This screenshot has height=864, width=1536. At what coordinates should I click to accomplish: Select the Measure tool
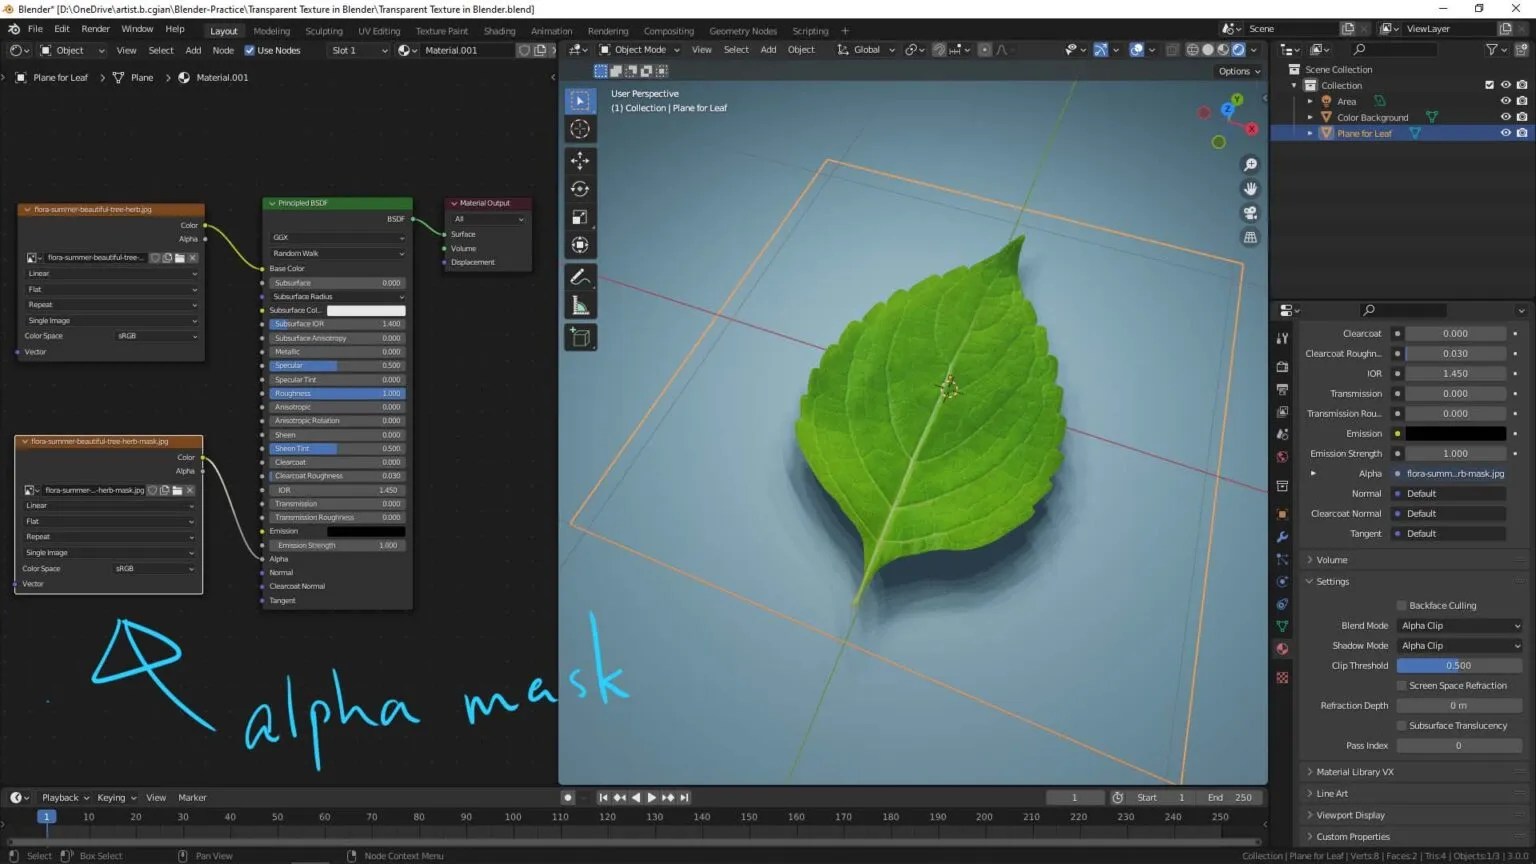click(580, 305)
